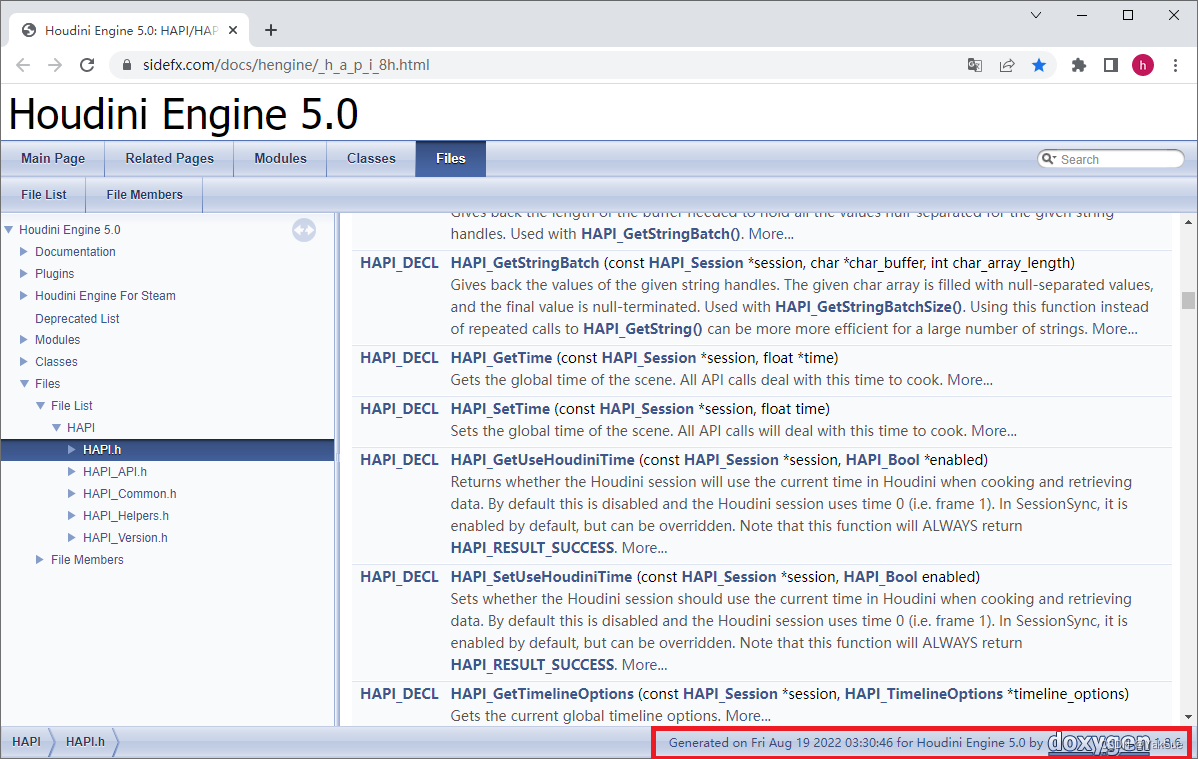The width and height of the screenshot is (1198, 759).
Task: Click the vertical scrollbar thumb
Action: pos(1188,300)
